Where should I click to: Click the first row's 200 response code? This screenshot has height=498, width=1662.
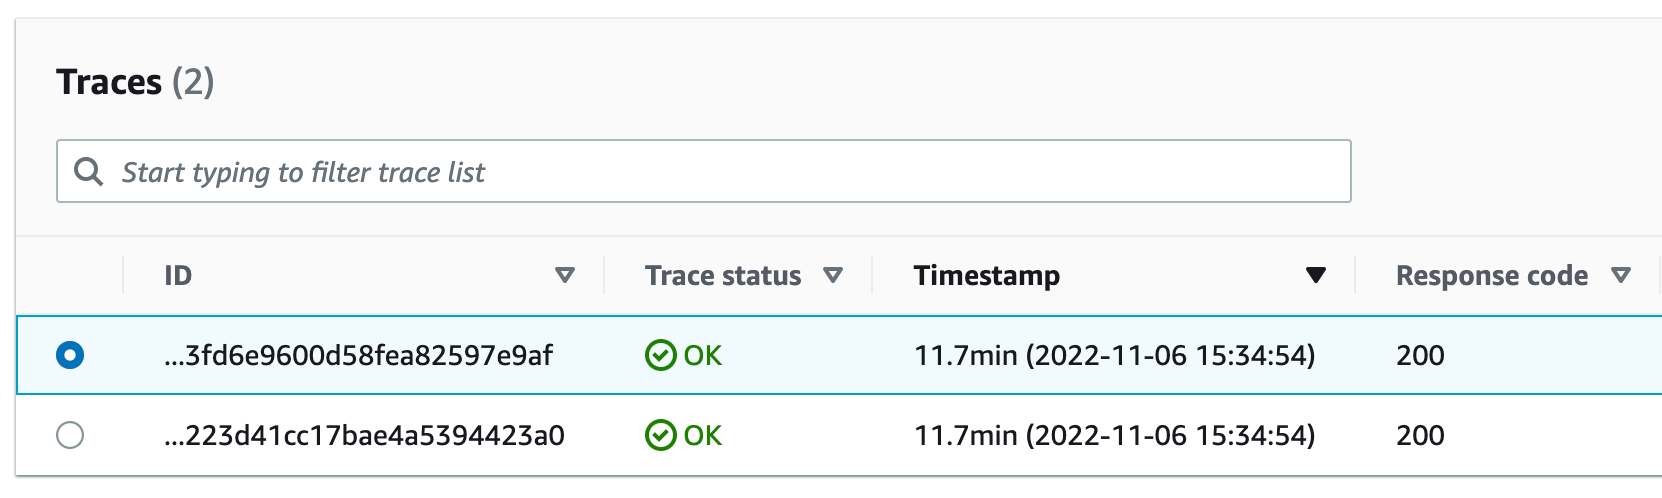coord(1420,355)
